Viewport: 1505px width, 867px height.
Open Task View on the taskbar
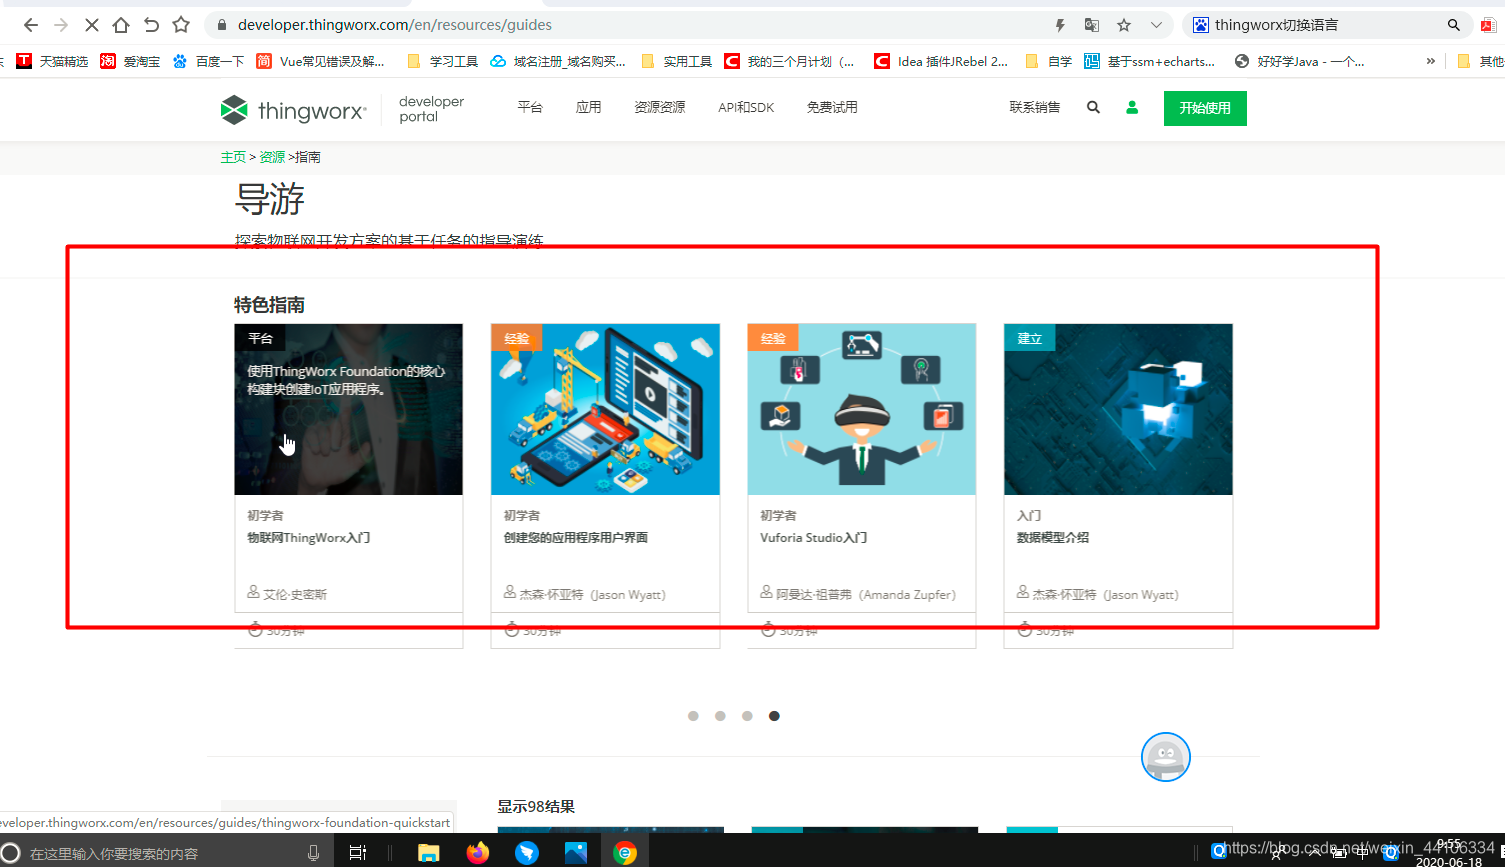pos(356,853)
